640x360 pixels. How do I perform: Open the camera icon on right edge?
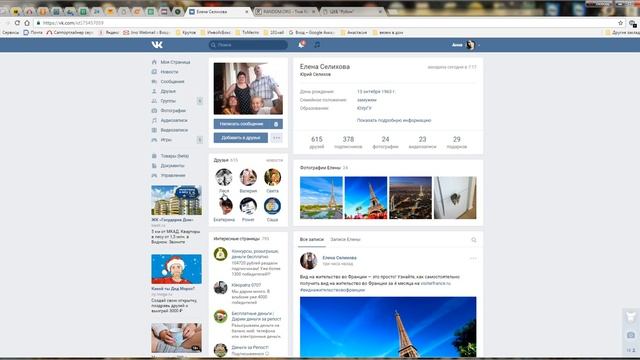(631, 335)
